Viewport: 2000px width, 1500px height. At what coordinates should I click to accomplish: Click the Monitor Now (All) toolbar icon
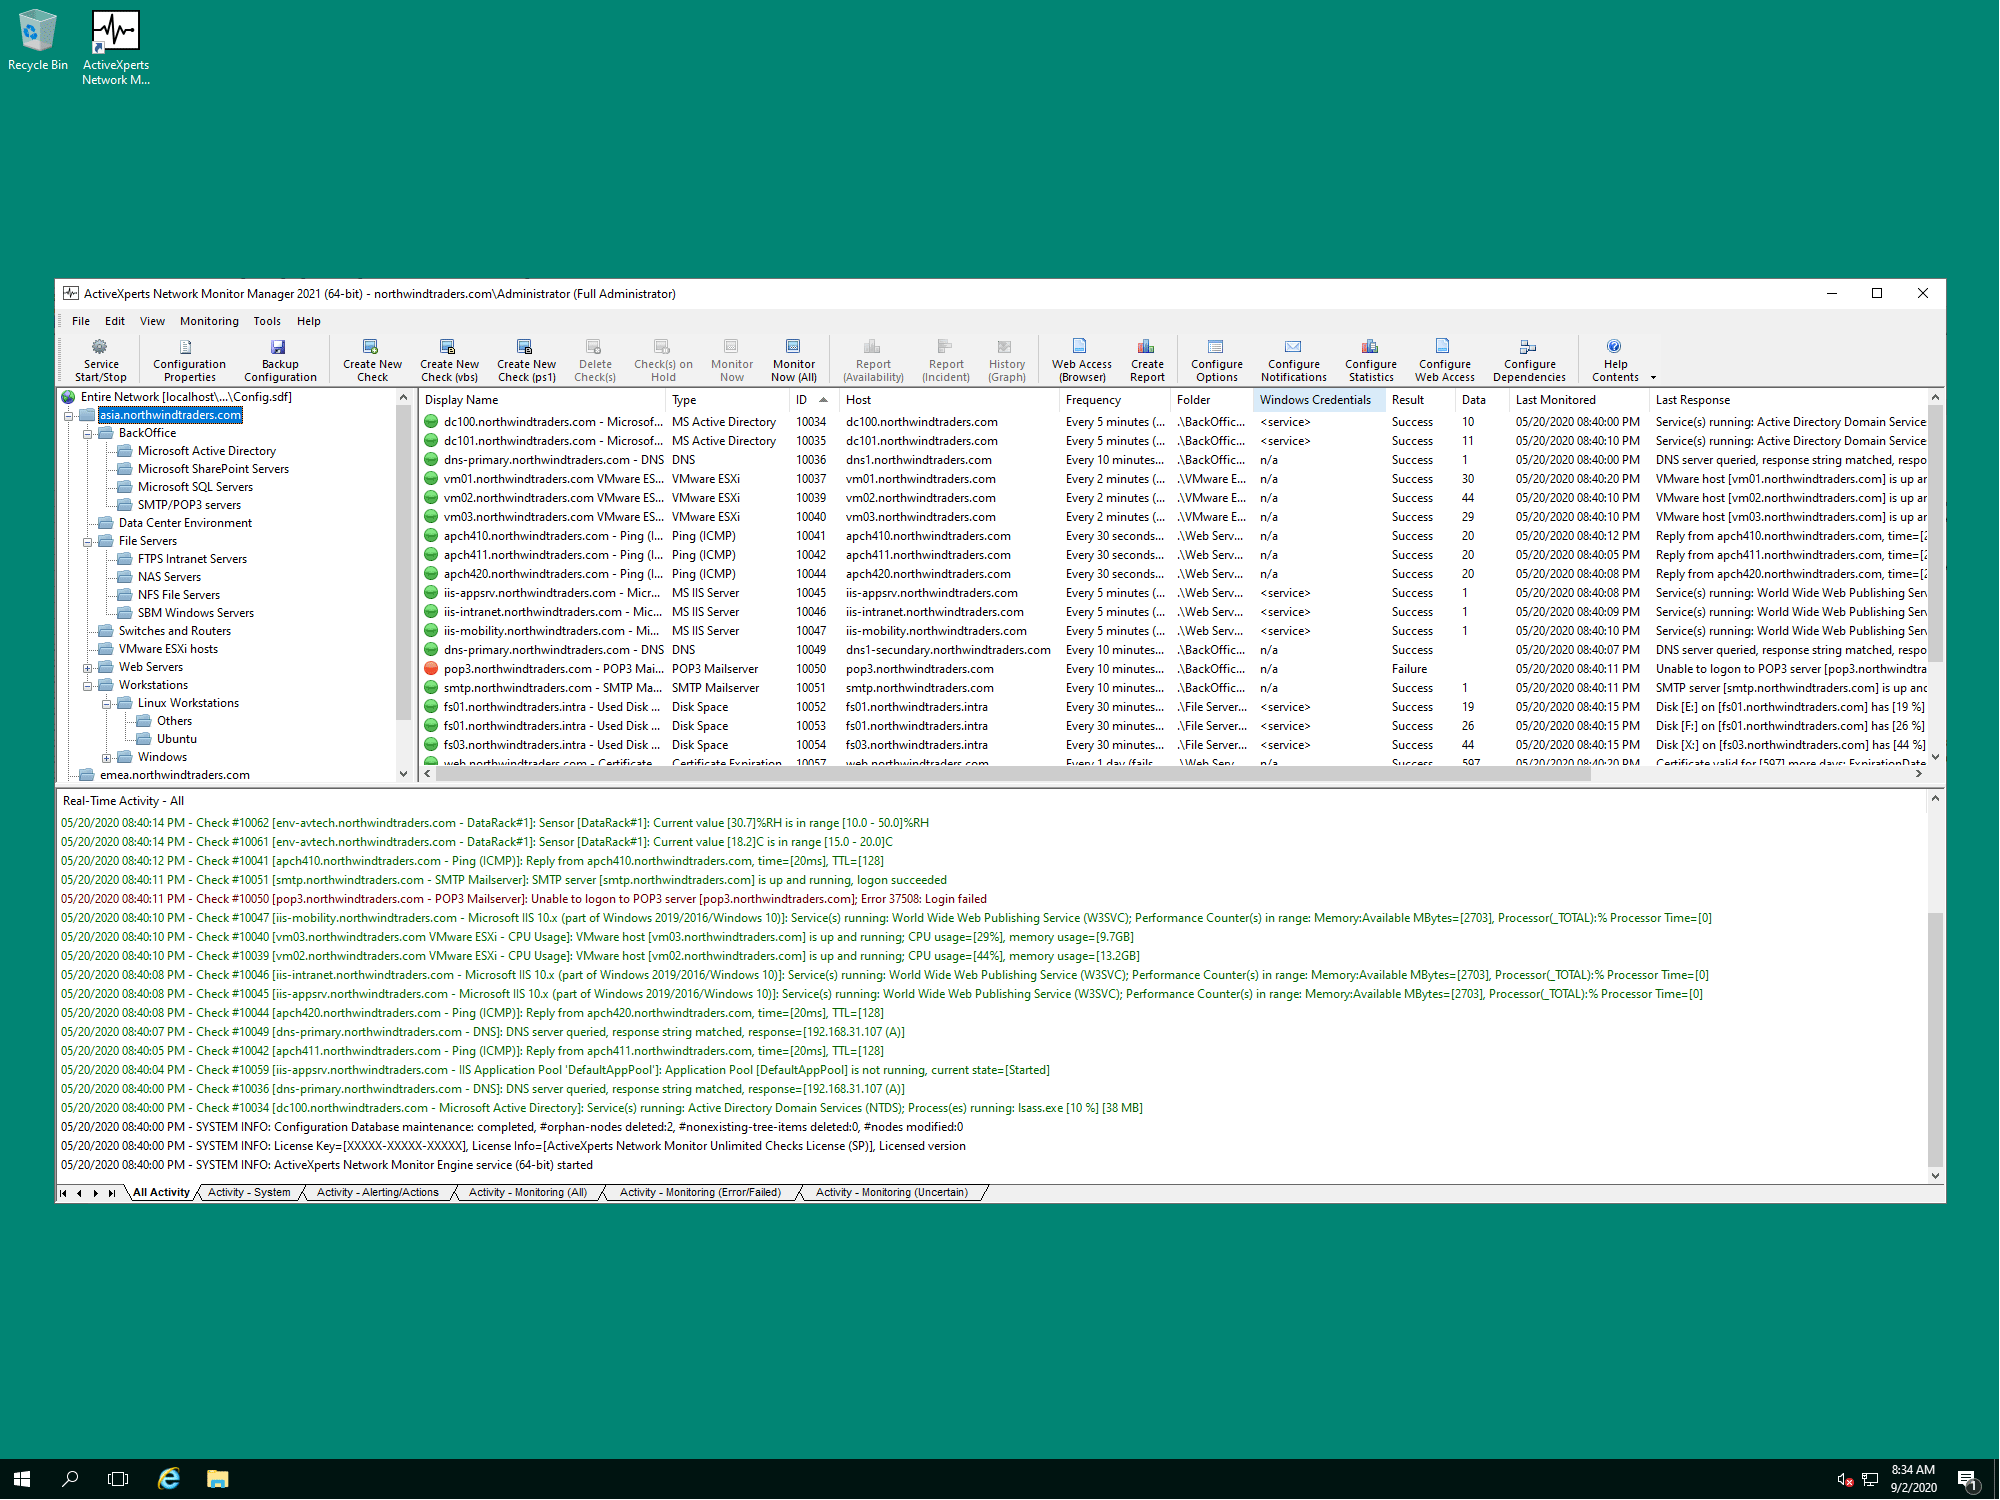(794, 360)
